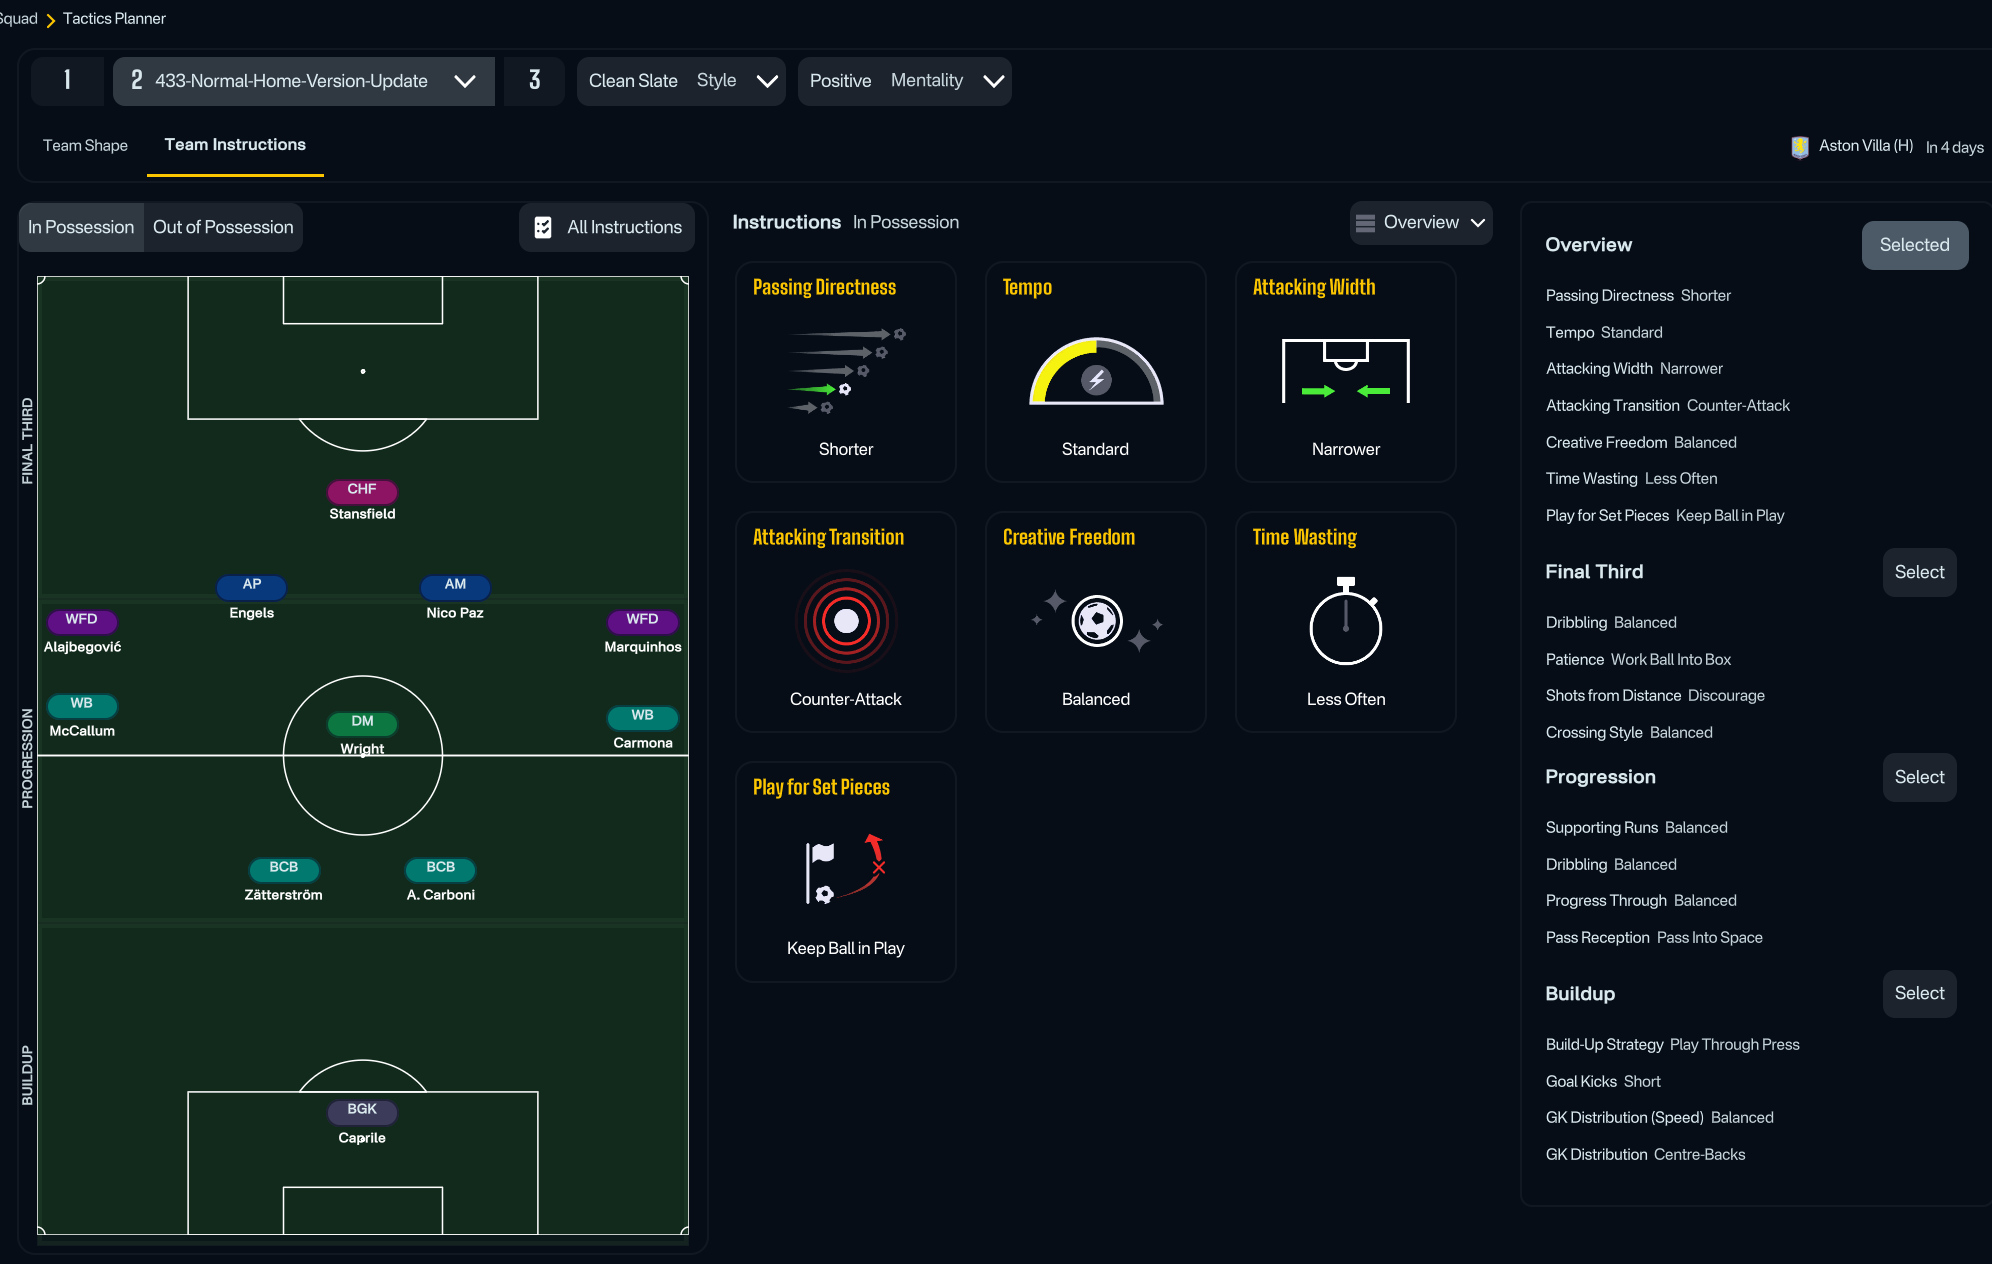Image resolution: width=1992 pixels, height=1264 pixels.
Task: Open the Play for Set Pieces card
Action: point(846,872)
